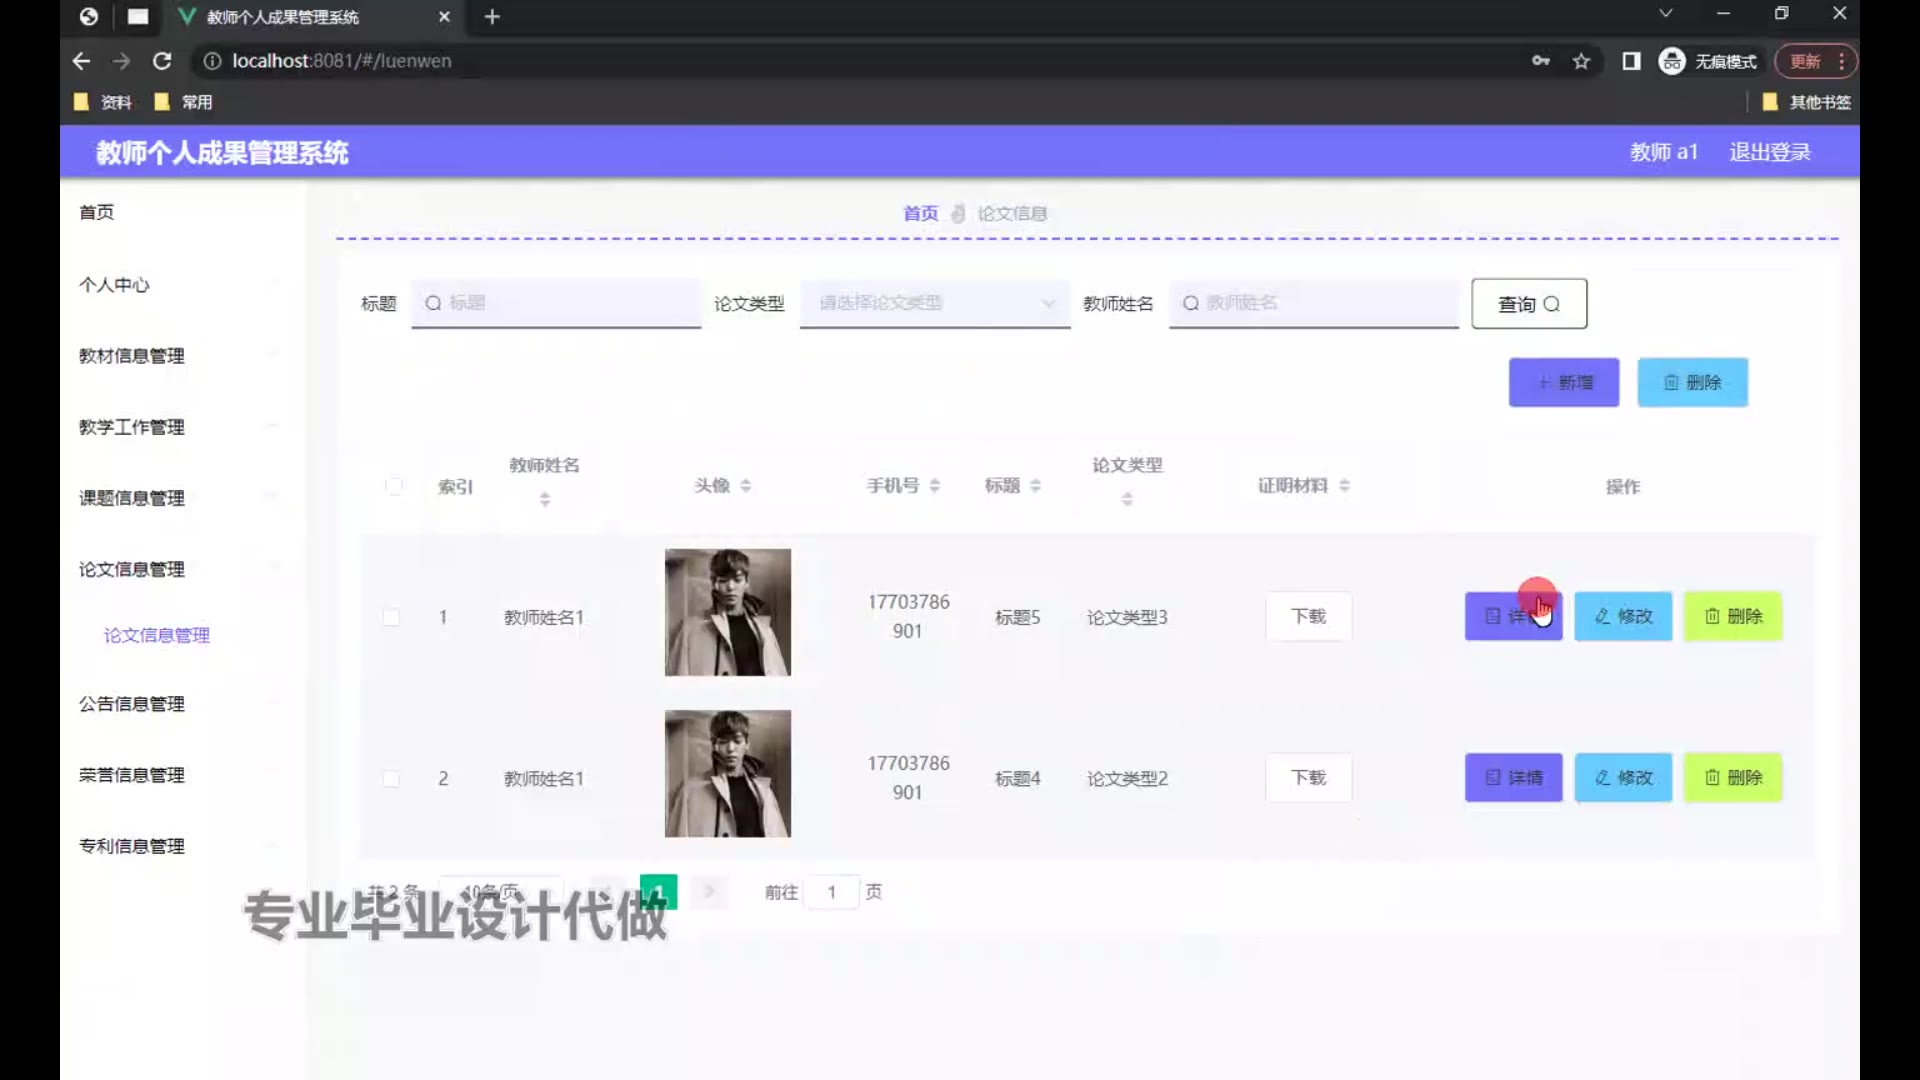This screenshot has height=1080, width=1920.
Task: View site information icon in address bar
Action: [212, 61]
